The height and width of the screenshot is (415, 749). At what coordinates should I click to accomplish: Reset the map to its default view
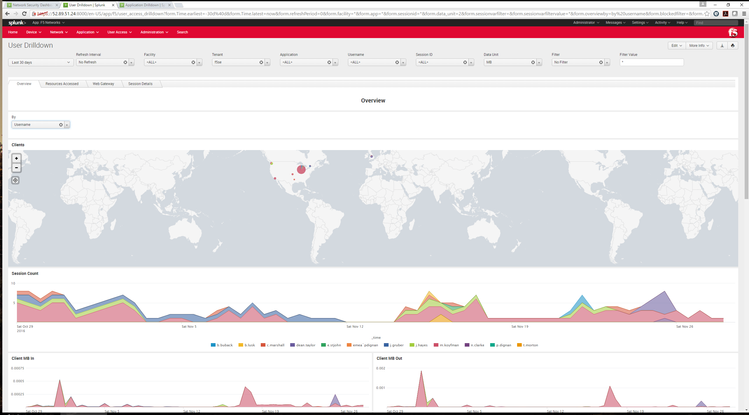pyautogui.click(x=15, y=180)
